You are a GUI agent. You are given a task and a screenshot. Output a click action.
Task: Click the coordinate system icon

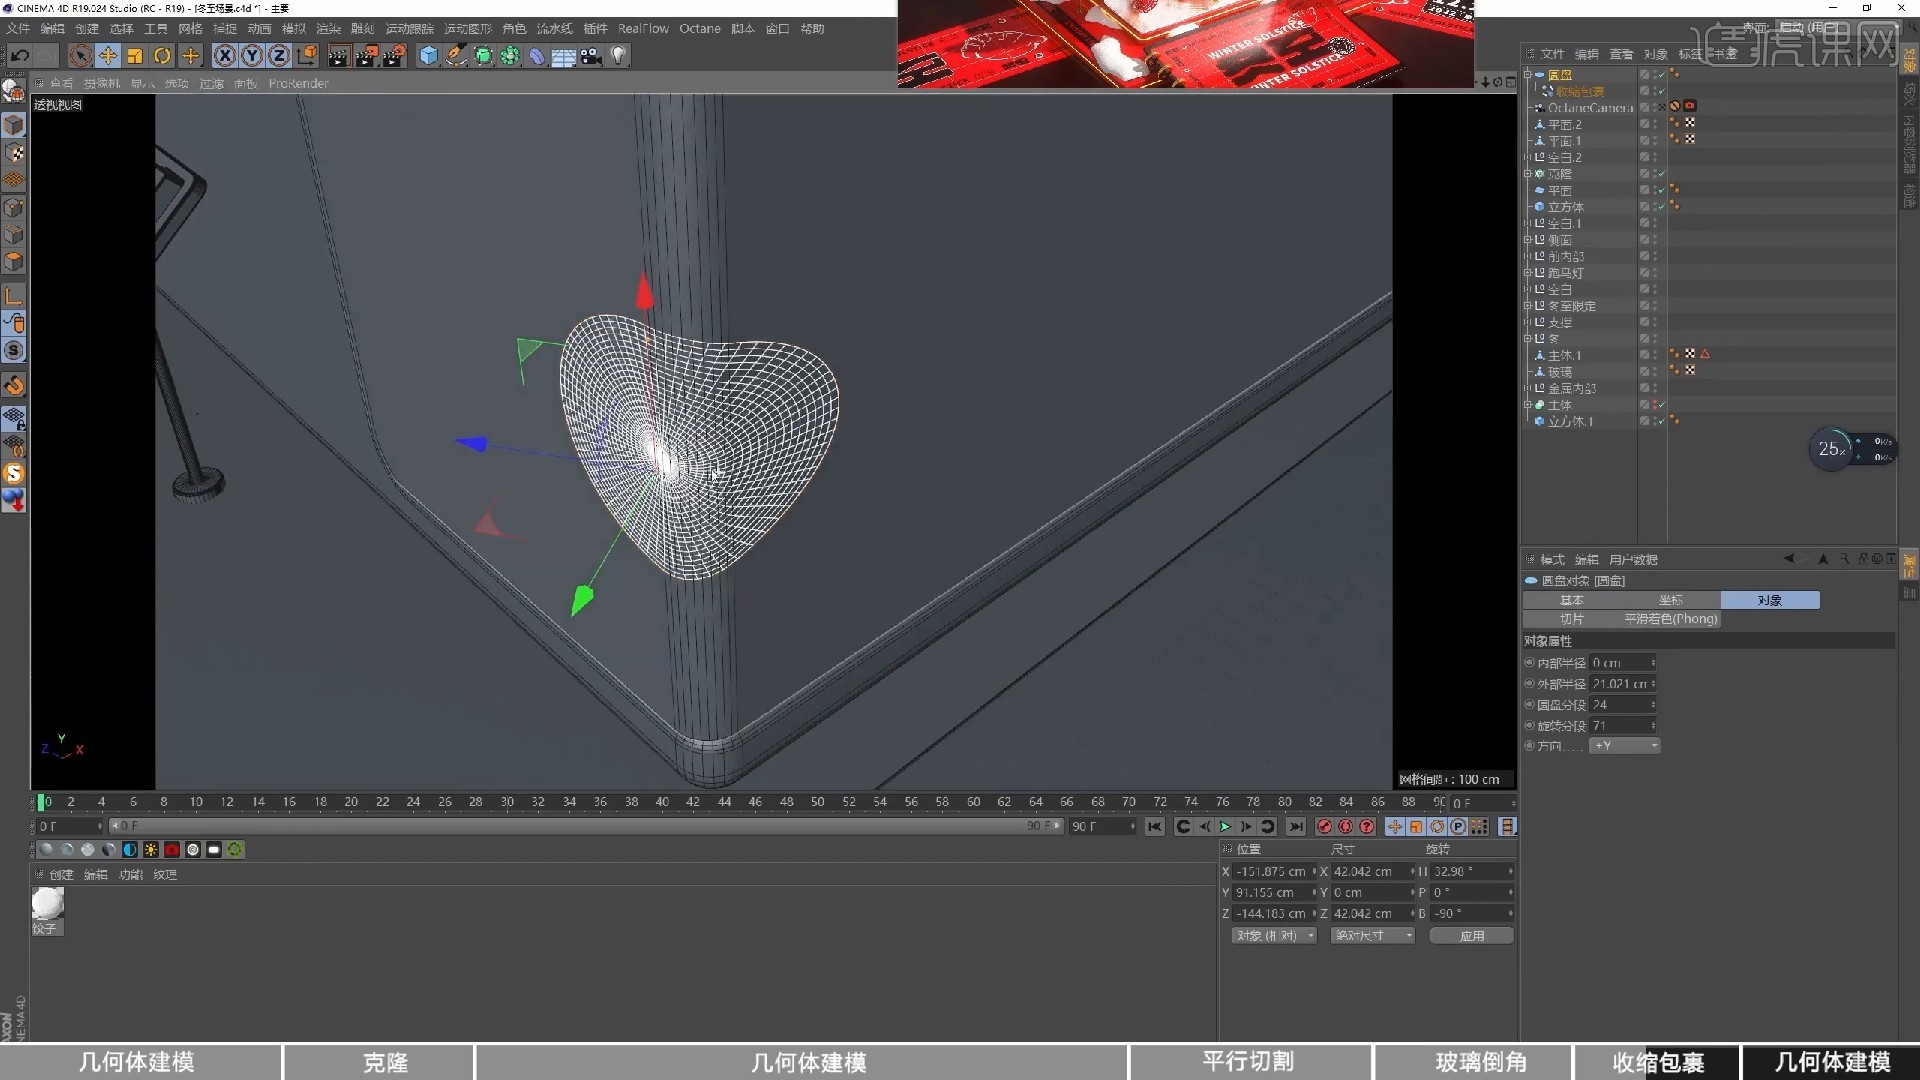307,56
